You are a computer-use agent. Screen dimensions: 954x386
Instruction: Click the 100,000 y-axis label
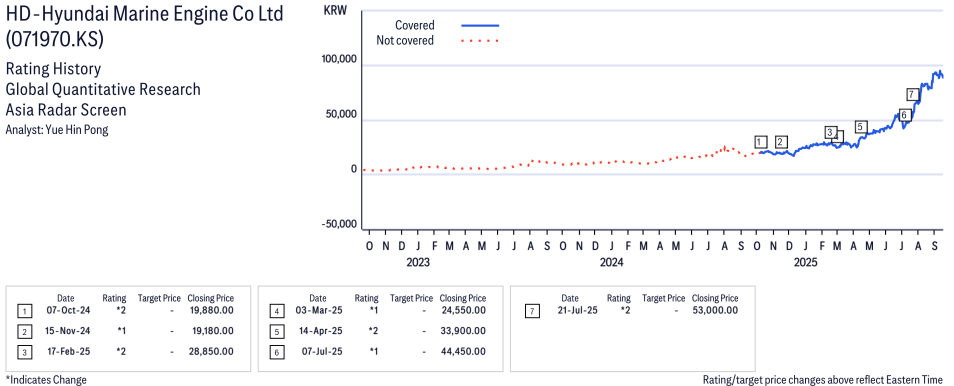(x=338, y=59)
